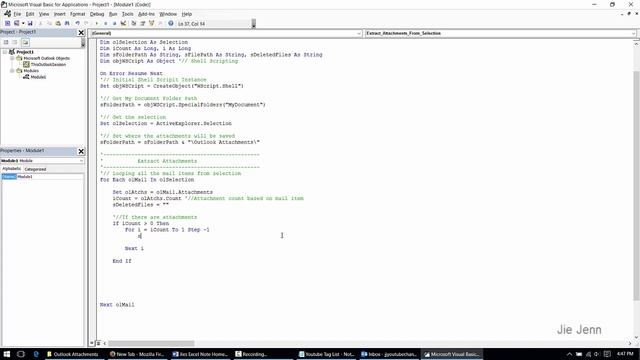The height and width of the screenshot is (360, 640).
Task: Click the View Object icon in Project panel
Action: [15, 42]
